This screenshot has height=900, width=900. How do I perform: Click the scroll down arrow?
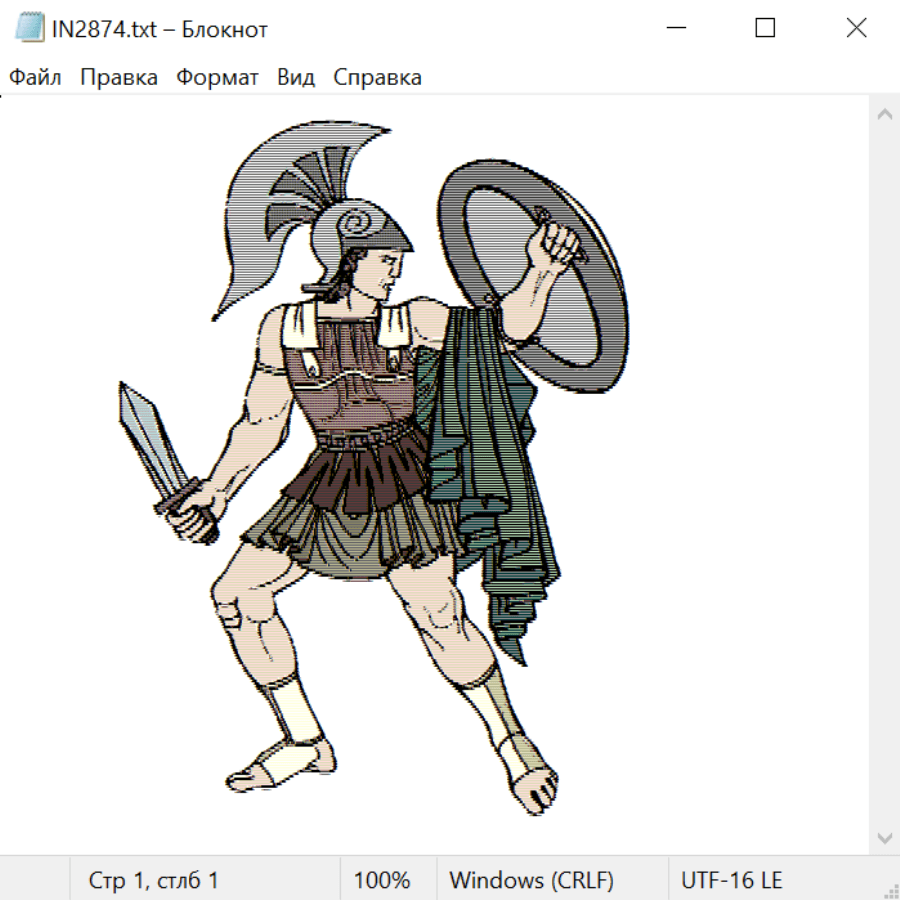pos(884,837)
